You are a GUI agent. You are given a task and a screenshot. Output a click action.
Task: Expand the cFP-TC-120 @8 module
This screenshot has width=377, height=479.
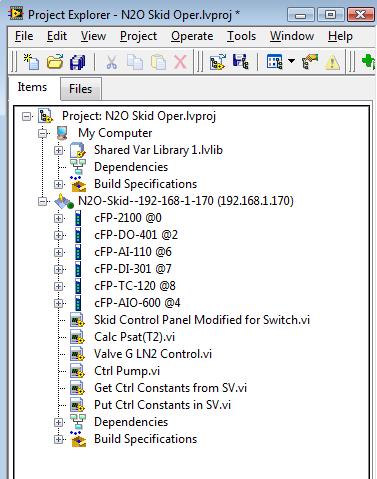click(58, 286)
